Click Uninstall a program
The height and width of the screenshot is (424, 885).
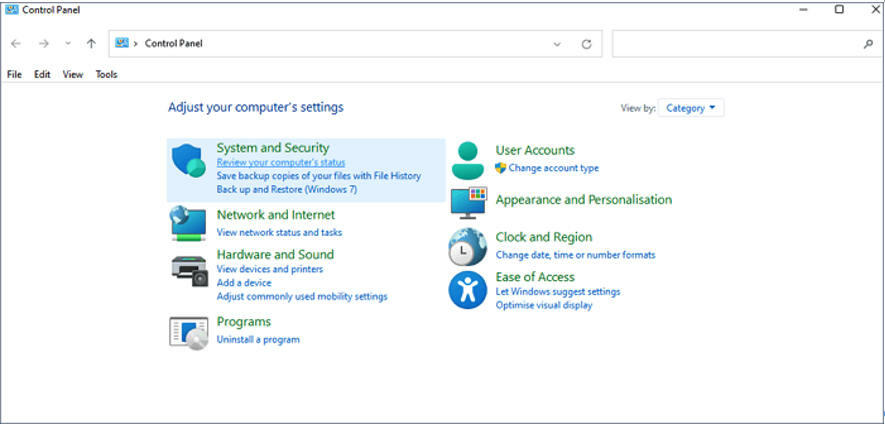[258, 339]
